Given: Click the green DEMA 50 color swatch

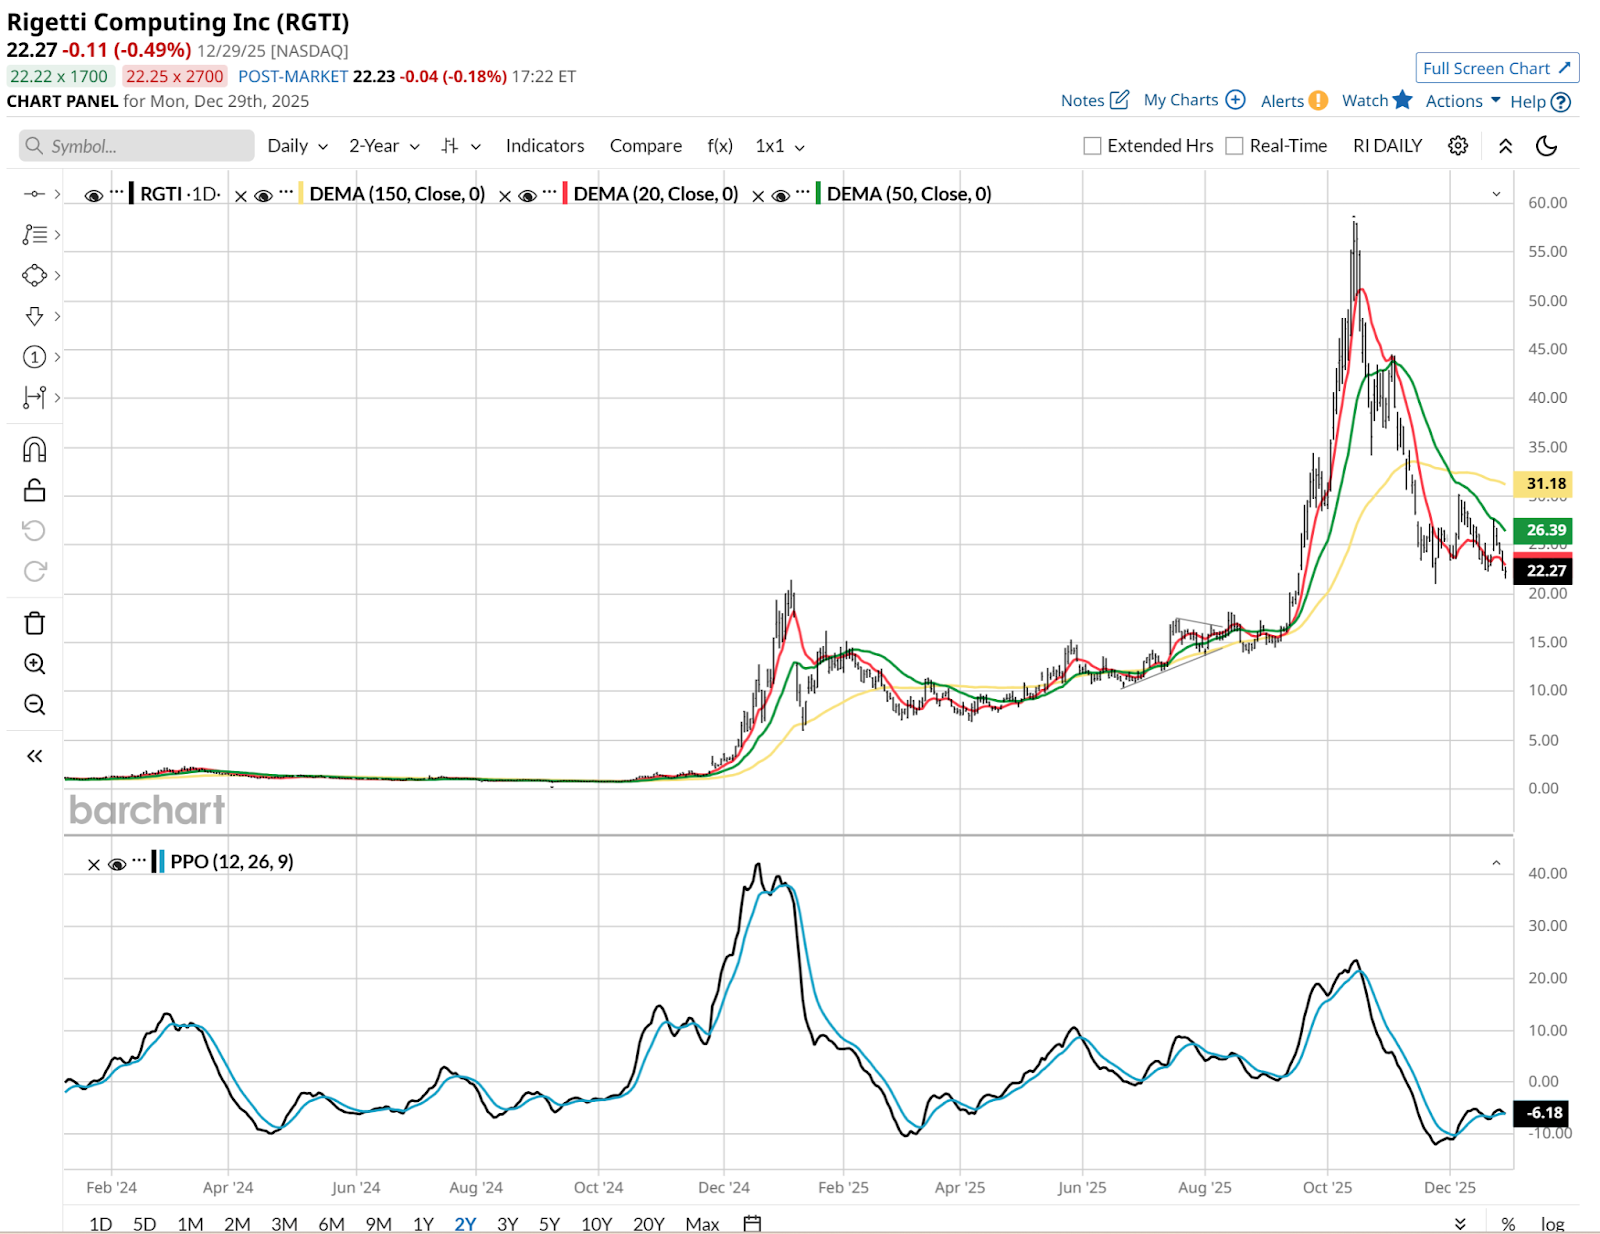Looking at the screenshot, I should pyautogui.click(x=818, y=194).
